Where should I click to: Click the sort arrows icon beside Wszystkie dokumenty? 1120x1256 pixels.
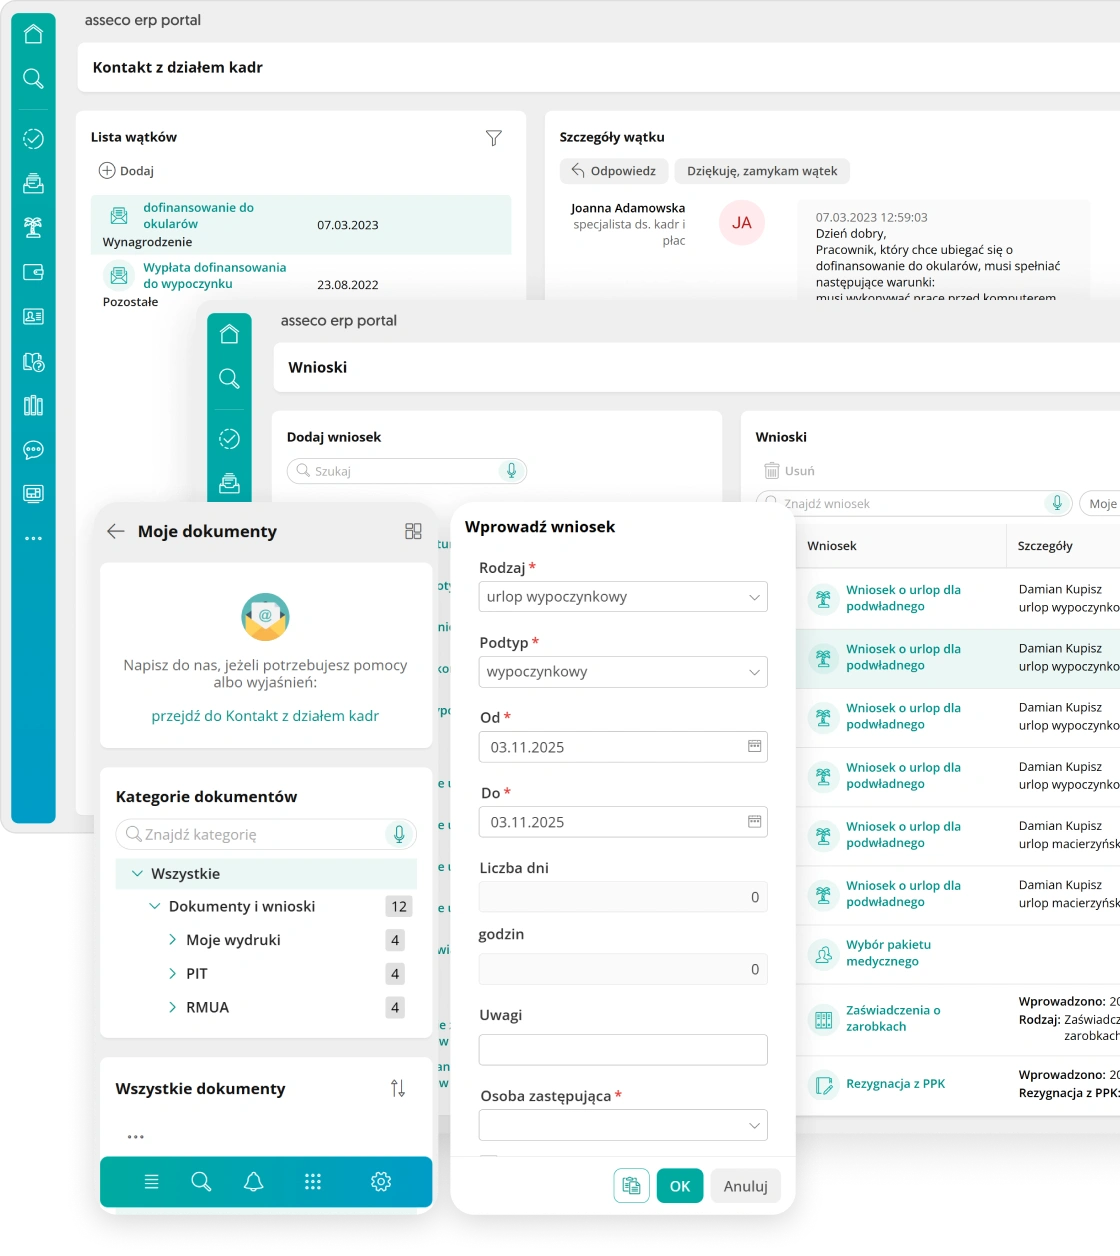[x=398, y=1088]
